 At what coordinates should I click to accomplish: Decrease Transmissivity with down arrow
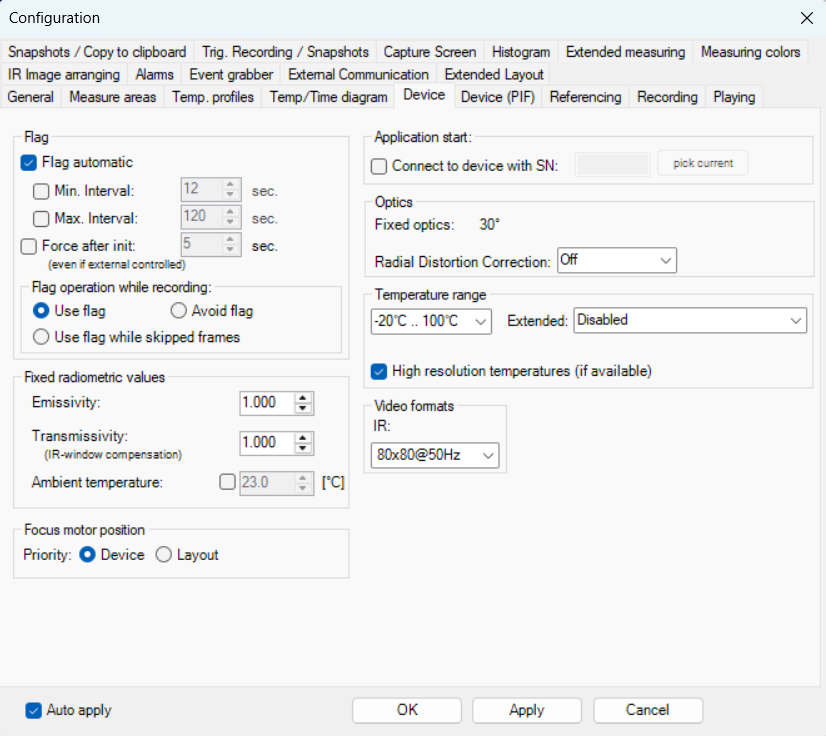point(303,448)
